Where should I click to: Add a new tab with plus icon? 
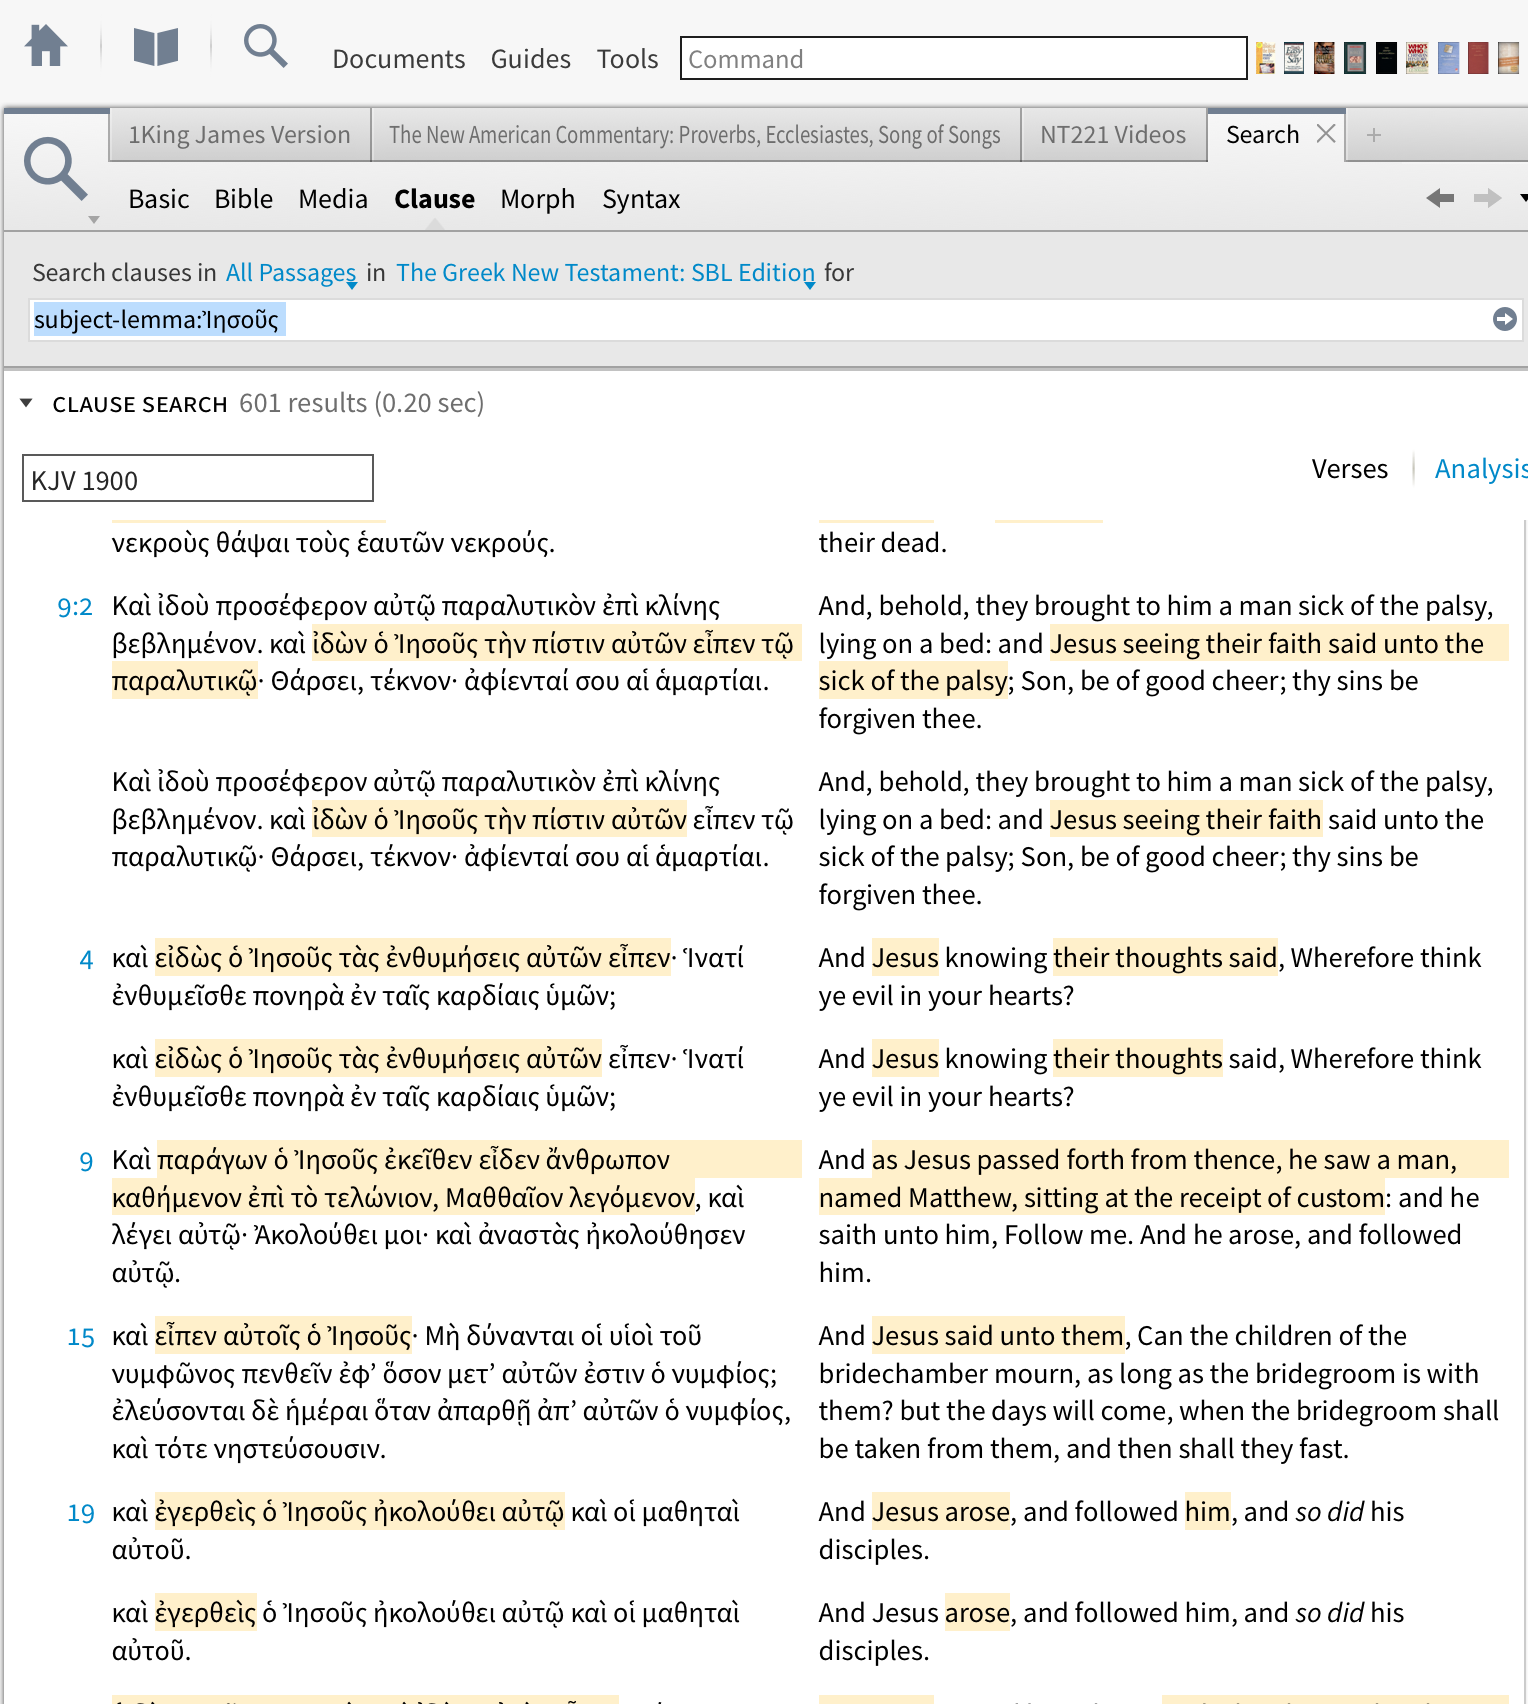tap(1374, 135)
